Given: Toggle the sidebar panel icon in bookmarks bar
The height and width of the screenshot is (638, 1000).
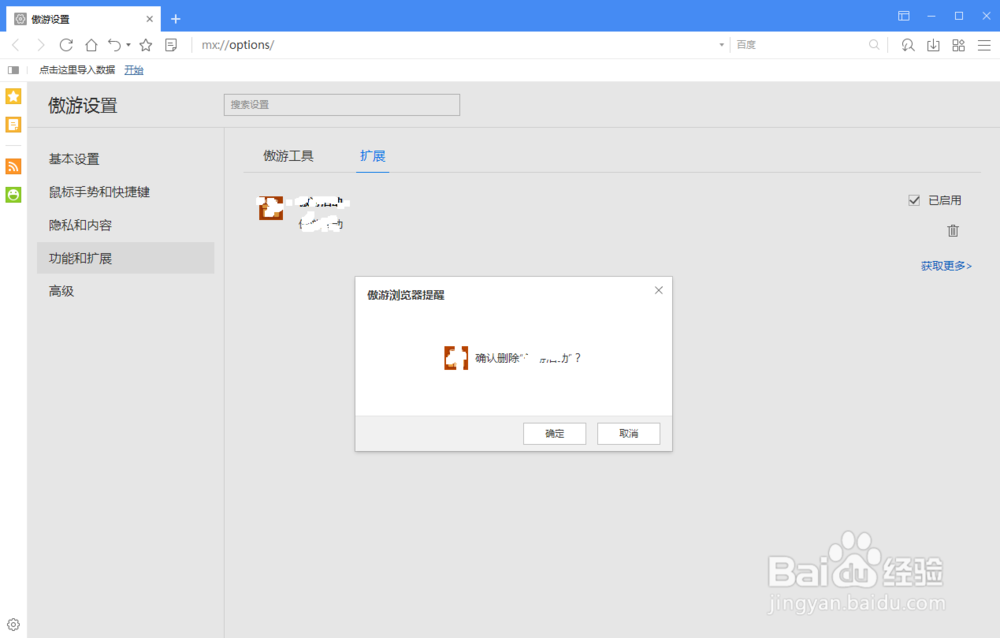Looking at the screenshot, I should pyautogui.click(x=13, y=70).
